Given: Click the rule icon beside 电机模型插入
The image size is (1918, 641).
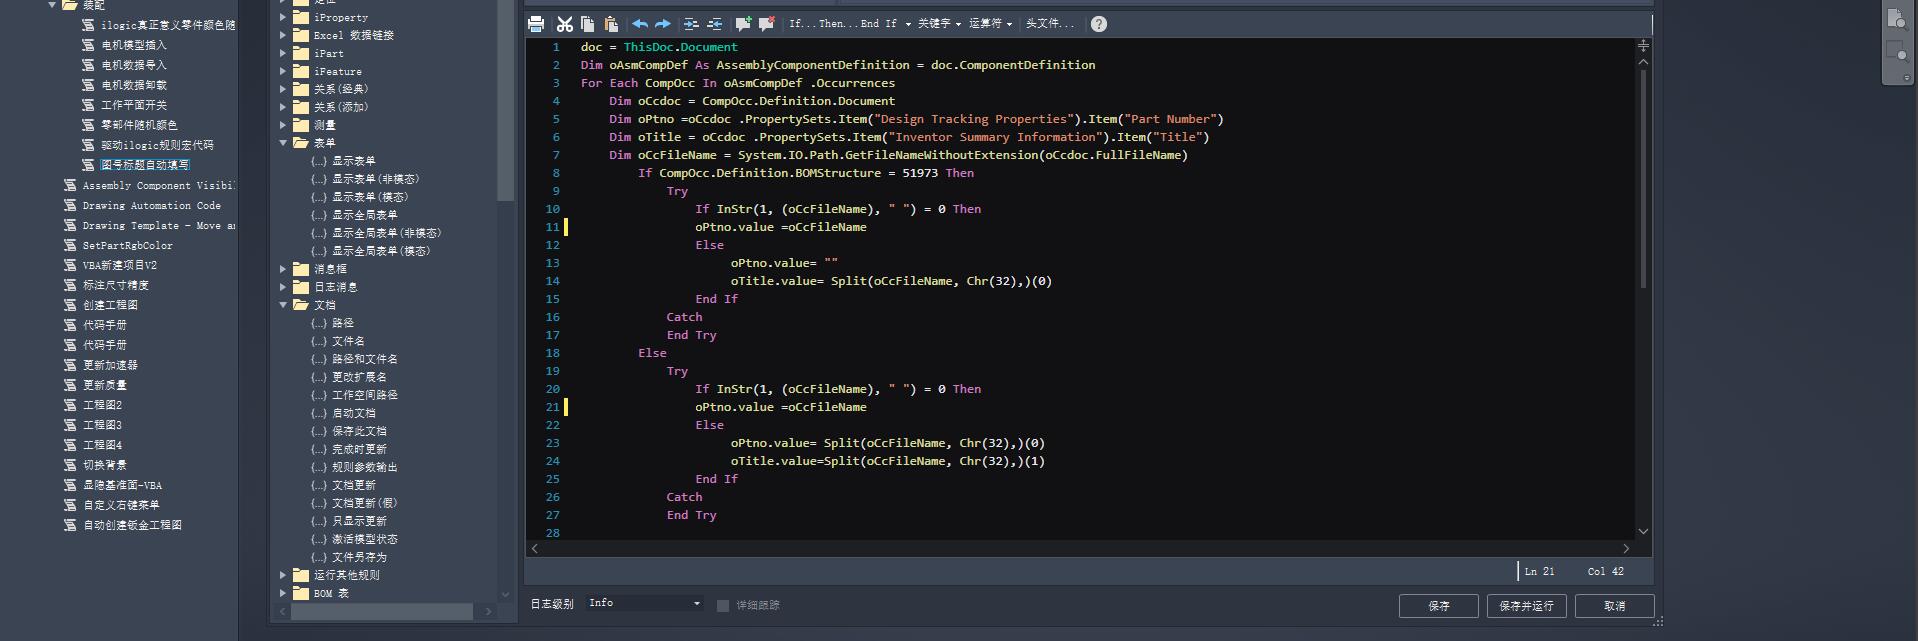Looking at the screenshot, I should click(88, 45).
